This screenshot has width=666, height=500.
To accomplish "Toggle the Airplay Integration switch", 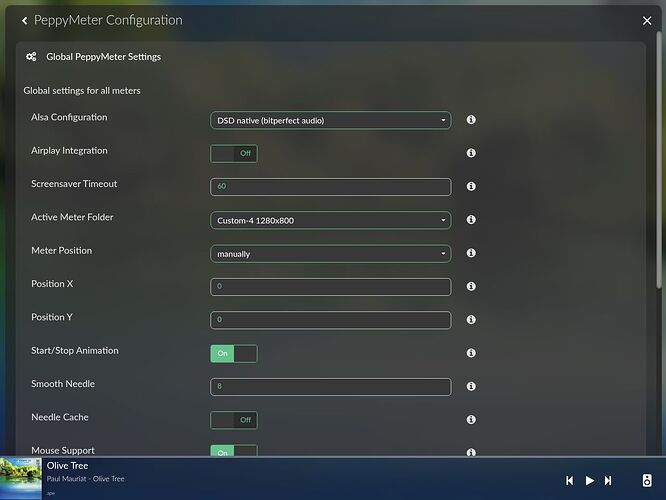I will click(234, 153).
